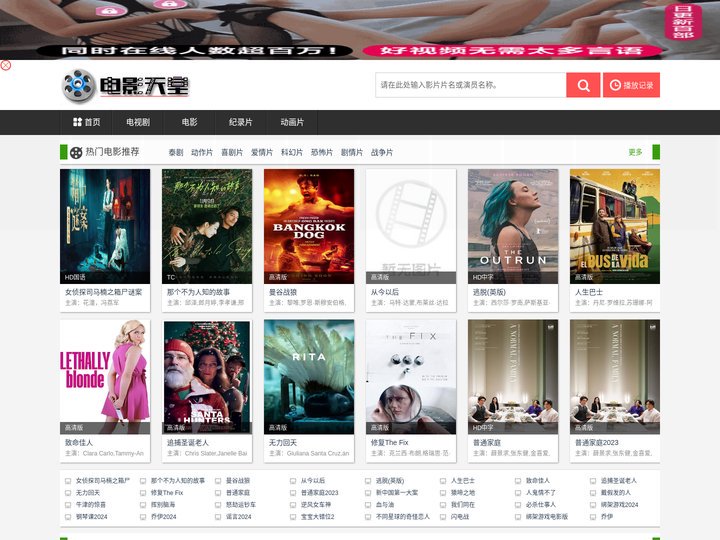Filter by 剧情片 genre
The height and width of the screenshot is (540, 720).
pyautogui.click(x=352, y=152)
